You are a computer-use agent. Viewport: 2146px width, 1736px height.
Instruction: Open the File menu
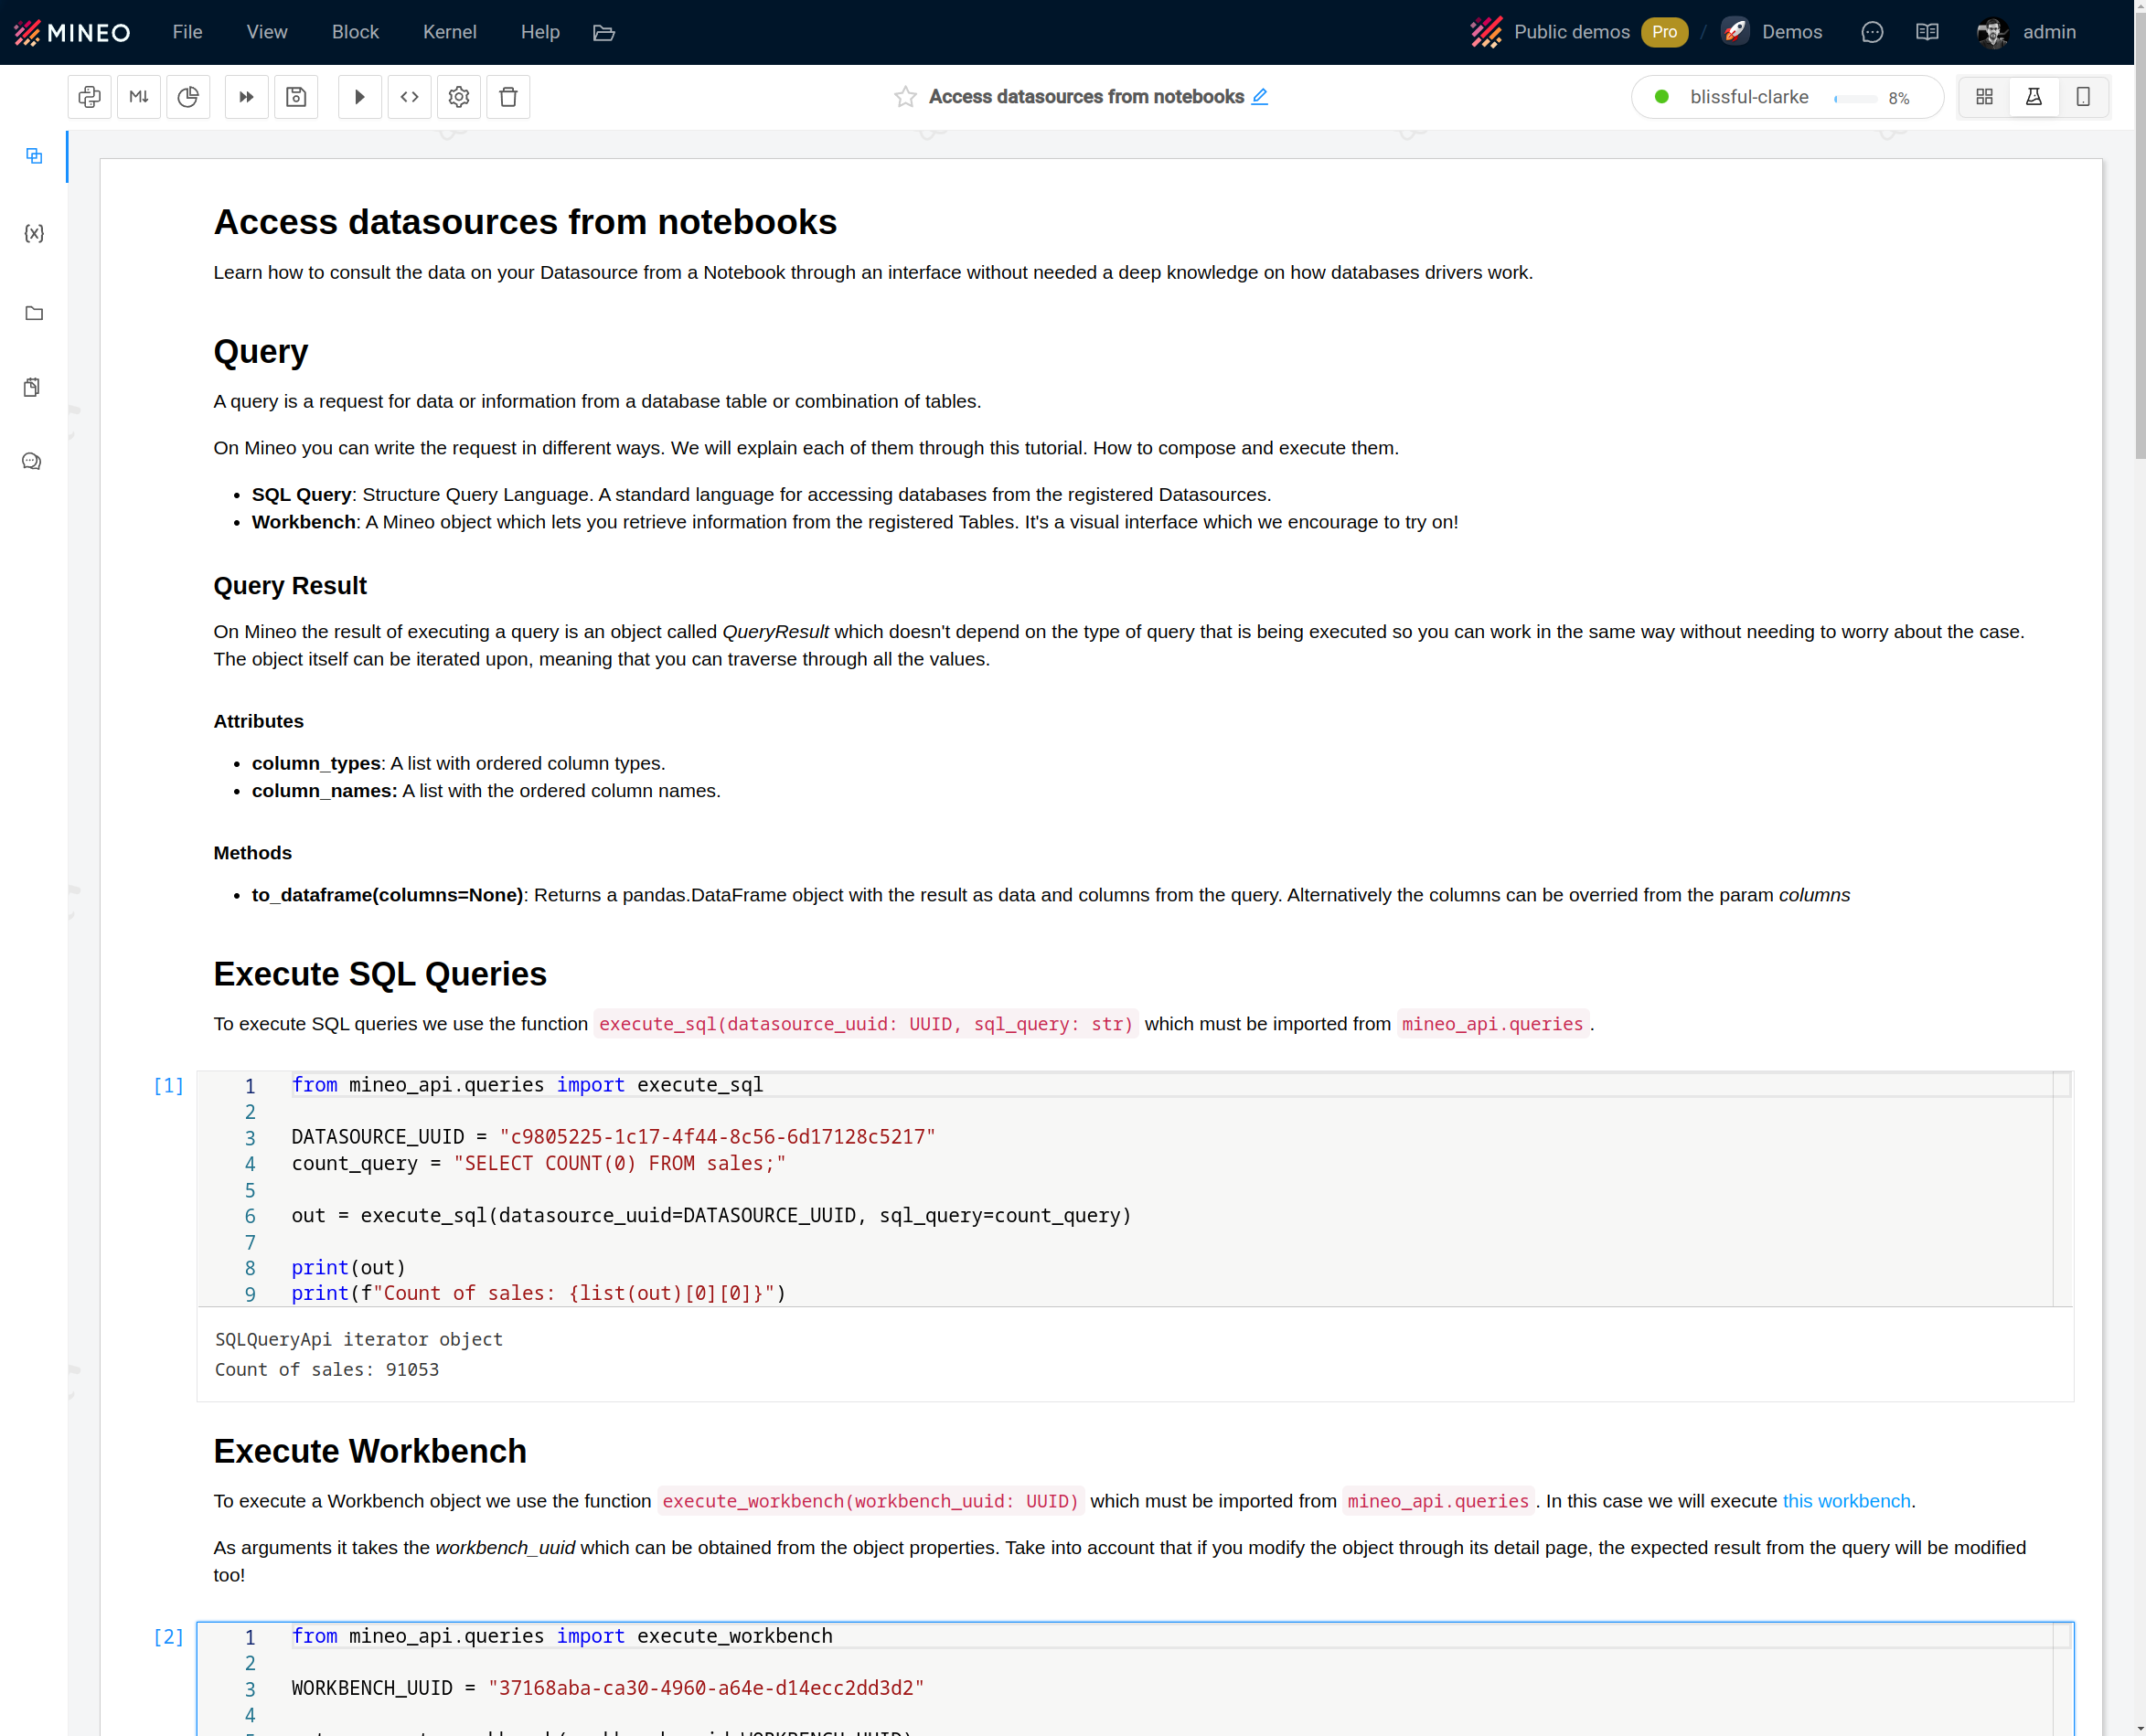coord(187,32)
